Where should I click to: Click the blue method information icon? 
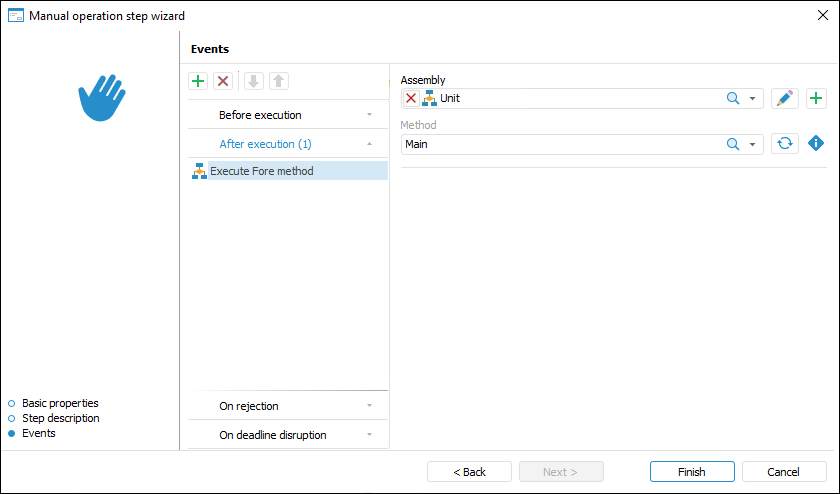[x=816, y=144]
